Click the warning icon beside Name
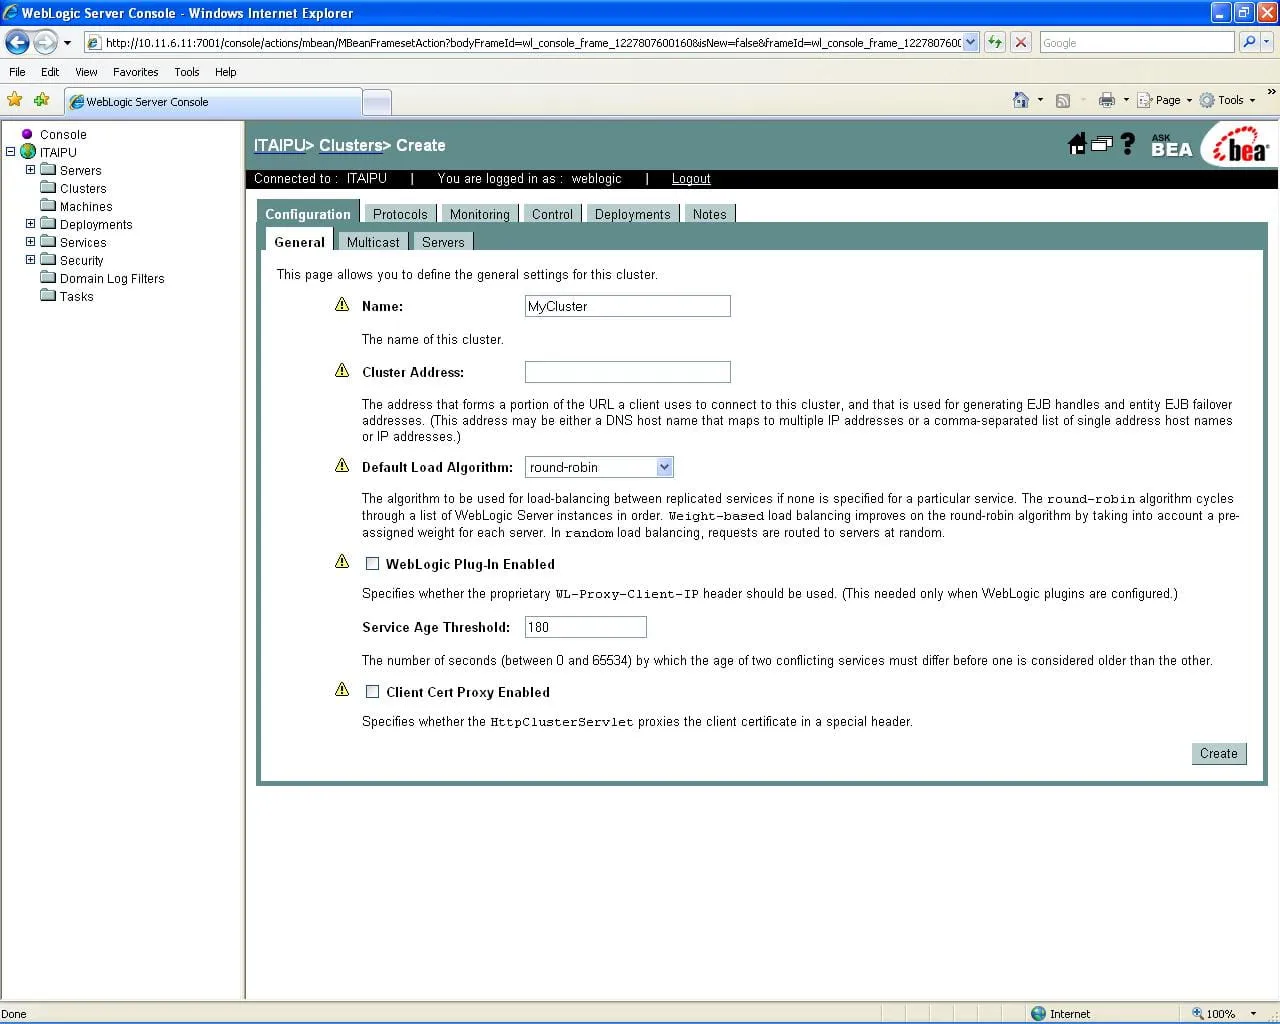 [x=342, y=304]
